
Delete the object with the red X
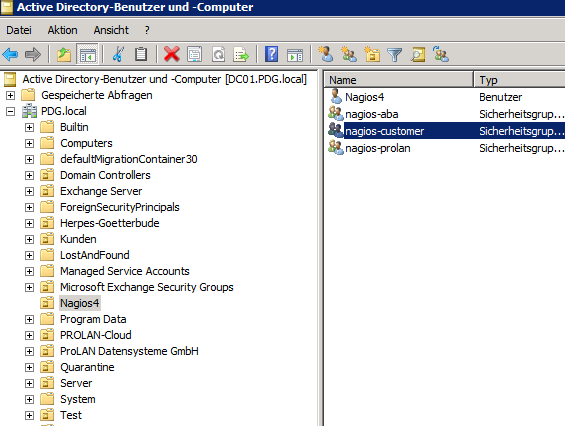click(172, 55)
